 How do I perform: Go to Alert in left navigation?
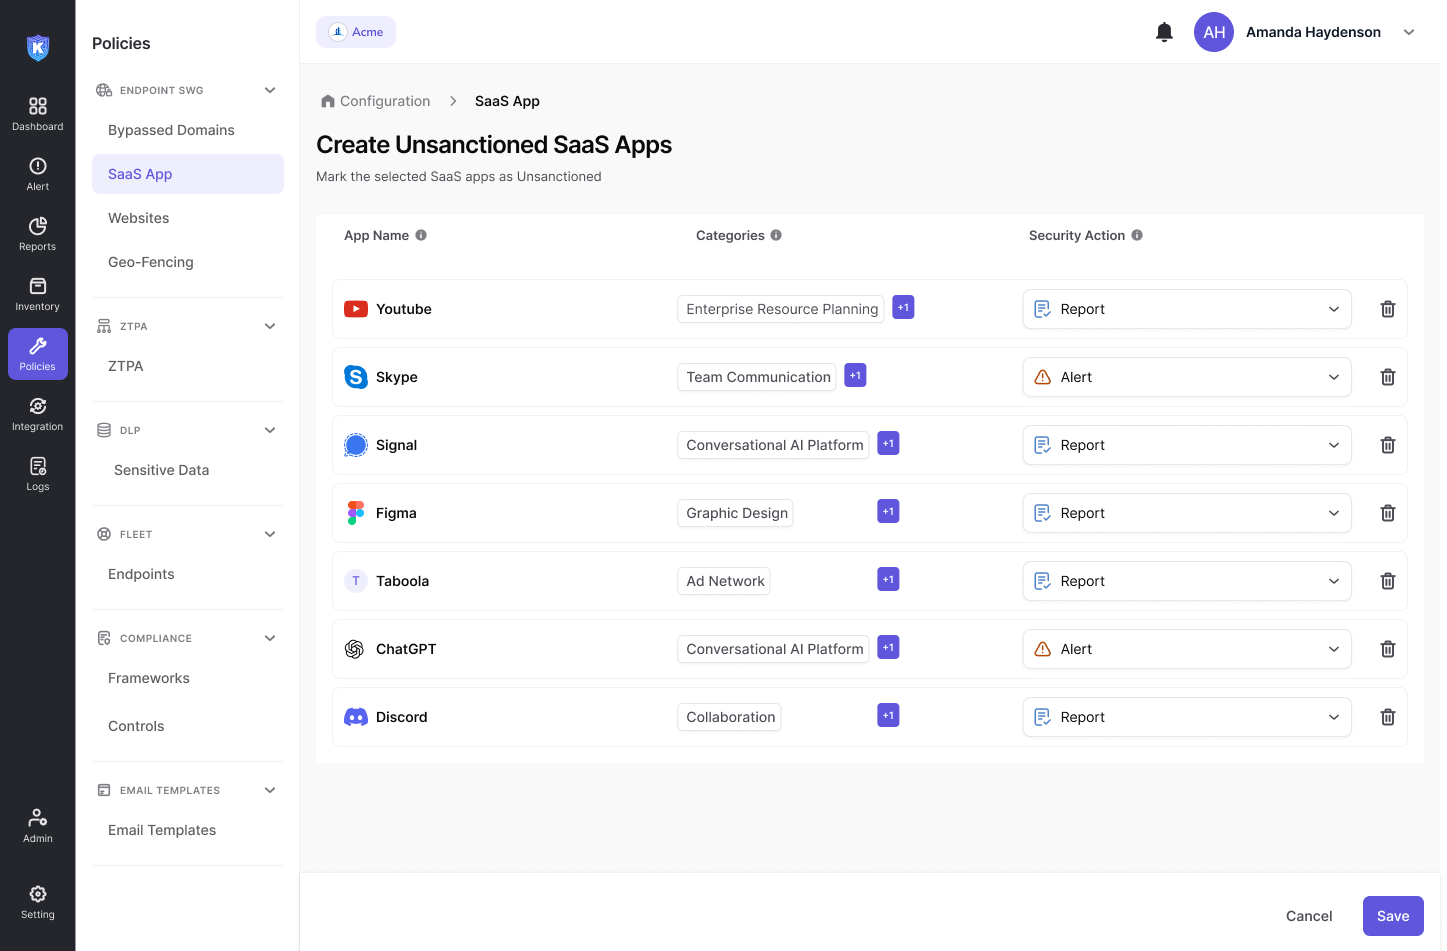tap(38, 174)
